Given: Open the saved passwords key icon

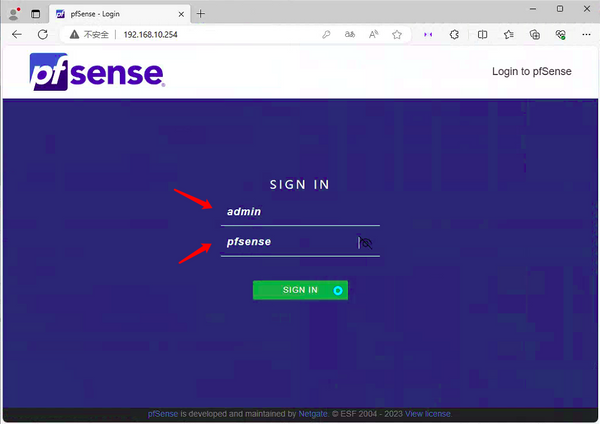Looking at the screenshot, I should coord(326,34).
